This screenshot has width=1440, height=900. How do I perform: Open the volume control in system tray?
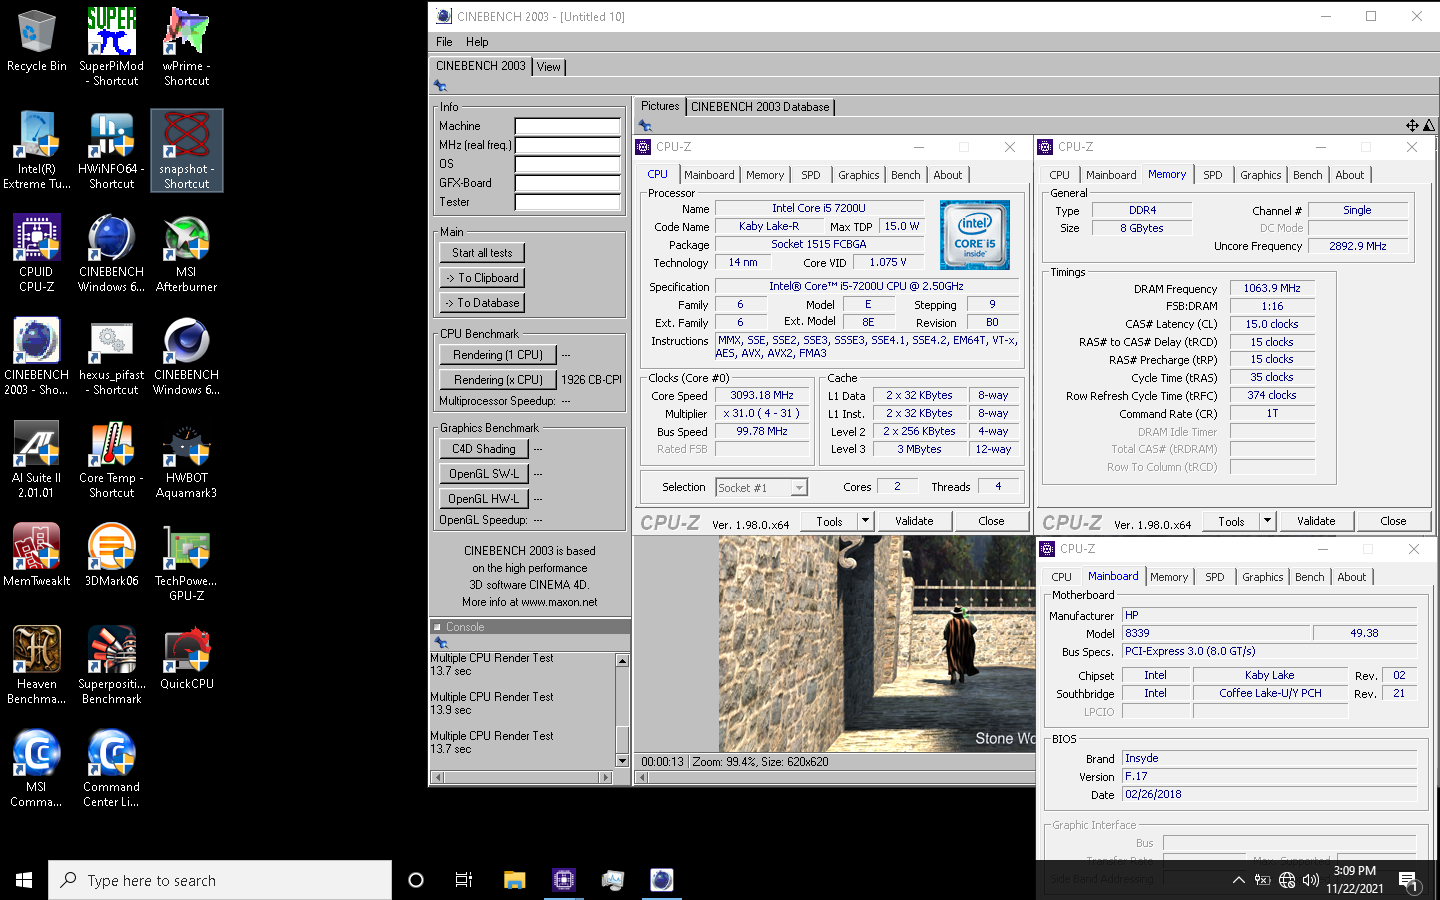click(1311, 880)
